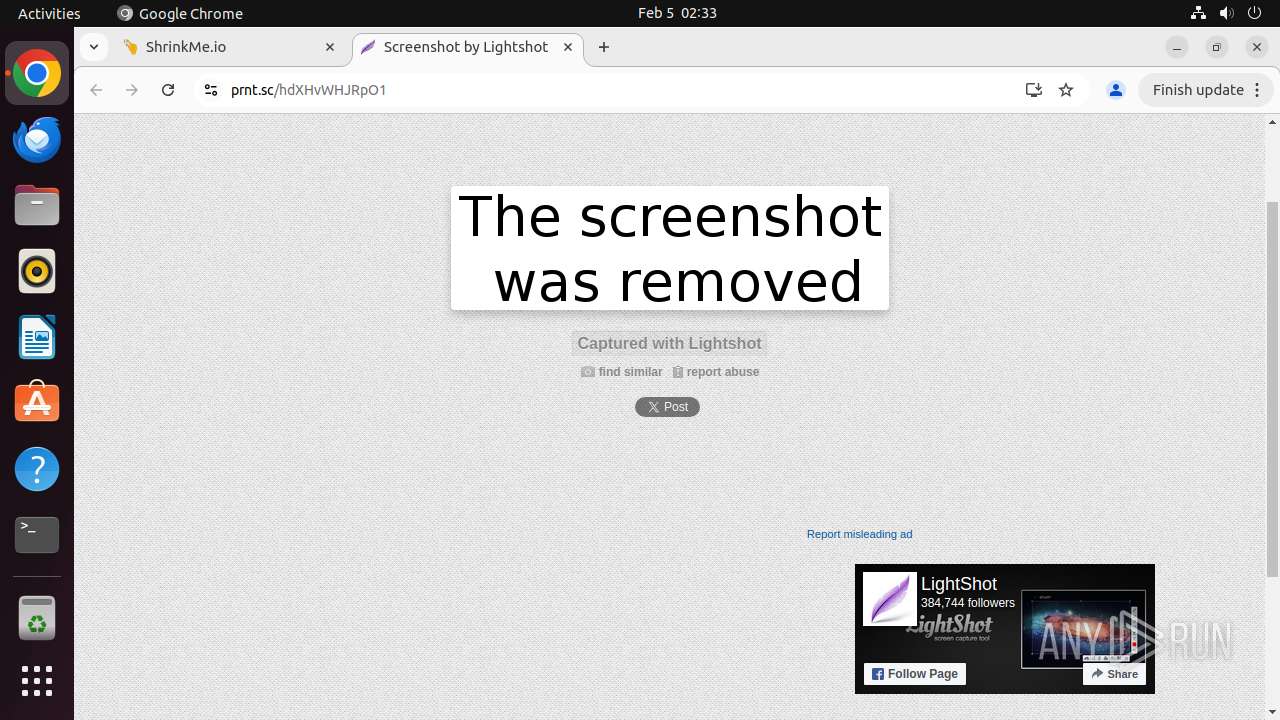Viewport: 1280px width, 720px height.
Task: Open a new tab with plus button
Action: (x=604, y=47)
